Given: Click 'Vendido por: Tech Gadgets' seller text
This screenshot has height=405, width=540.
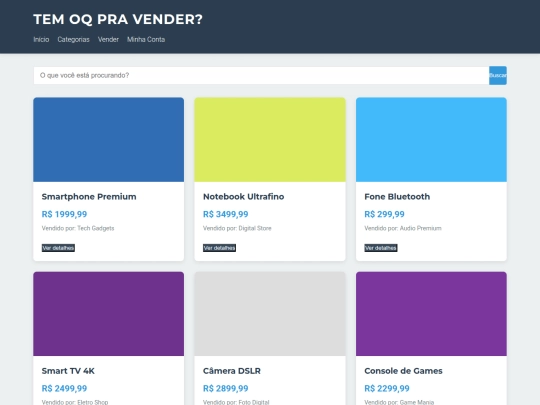Looking at the screenshot, I should (x=78, y=228).
